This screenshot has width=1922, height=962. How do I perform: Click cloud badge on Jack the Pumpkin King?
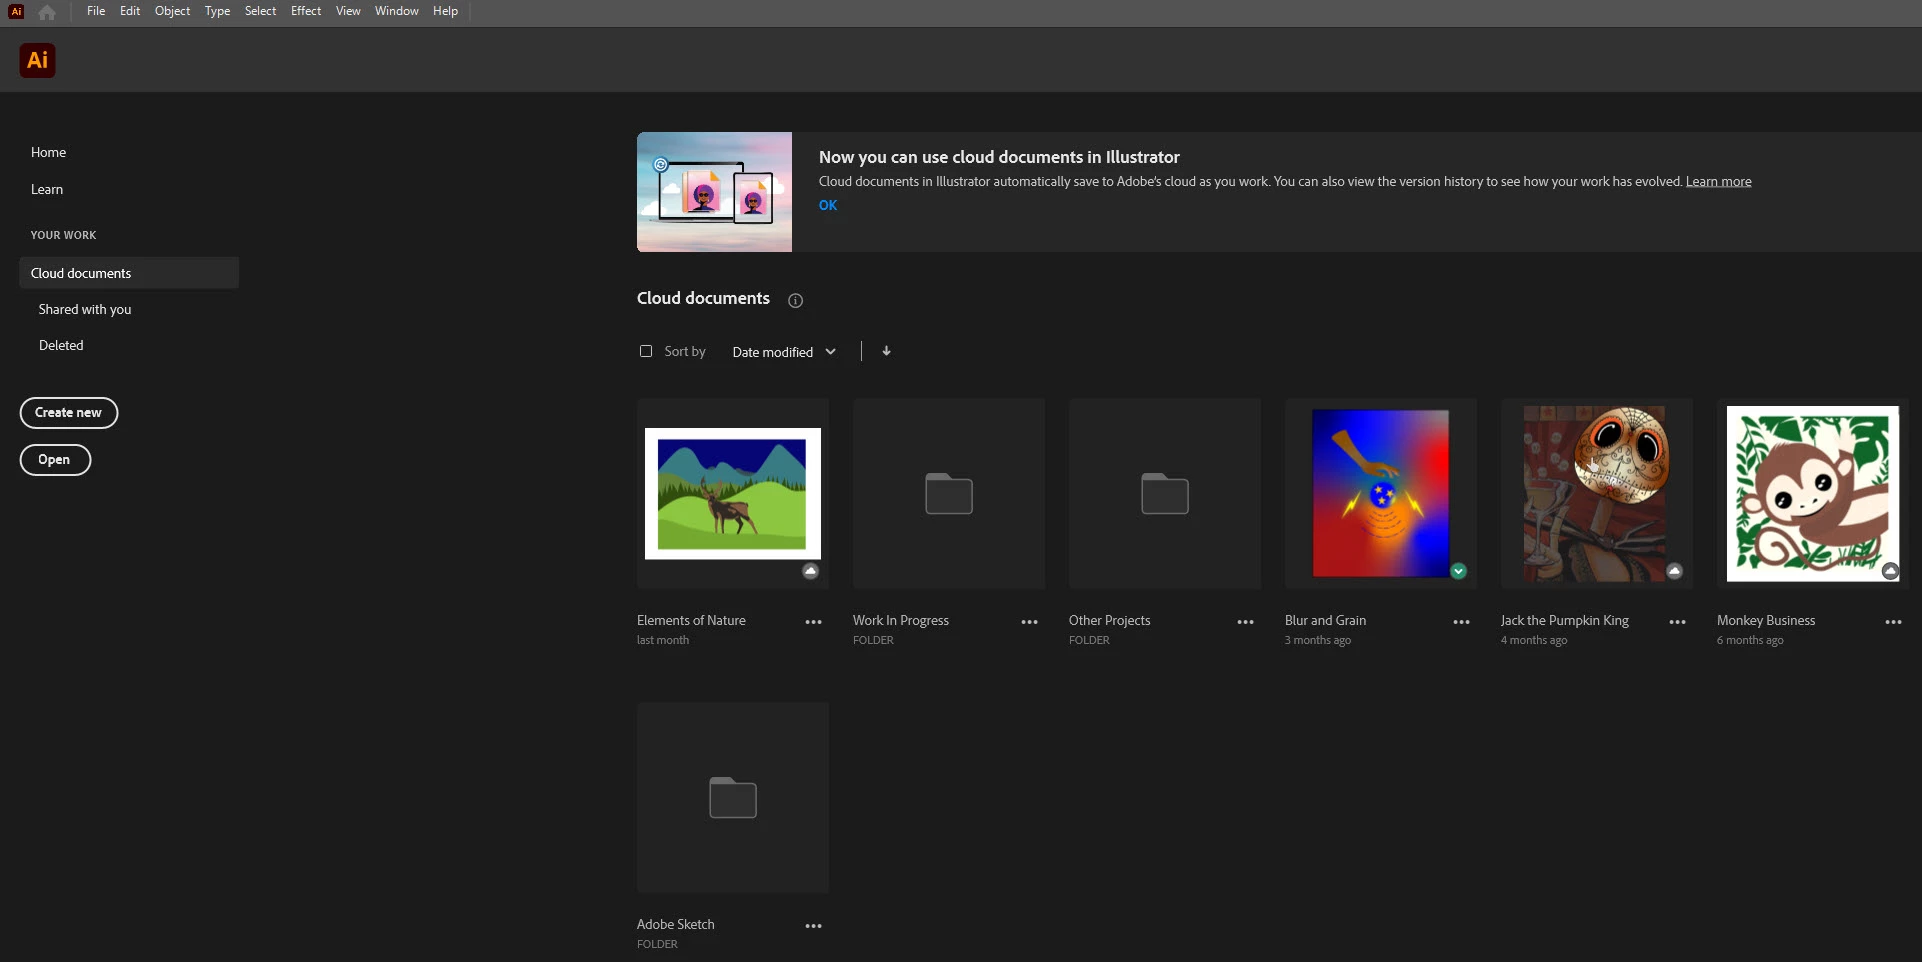click(x=1675, y=571)
